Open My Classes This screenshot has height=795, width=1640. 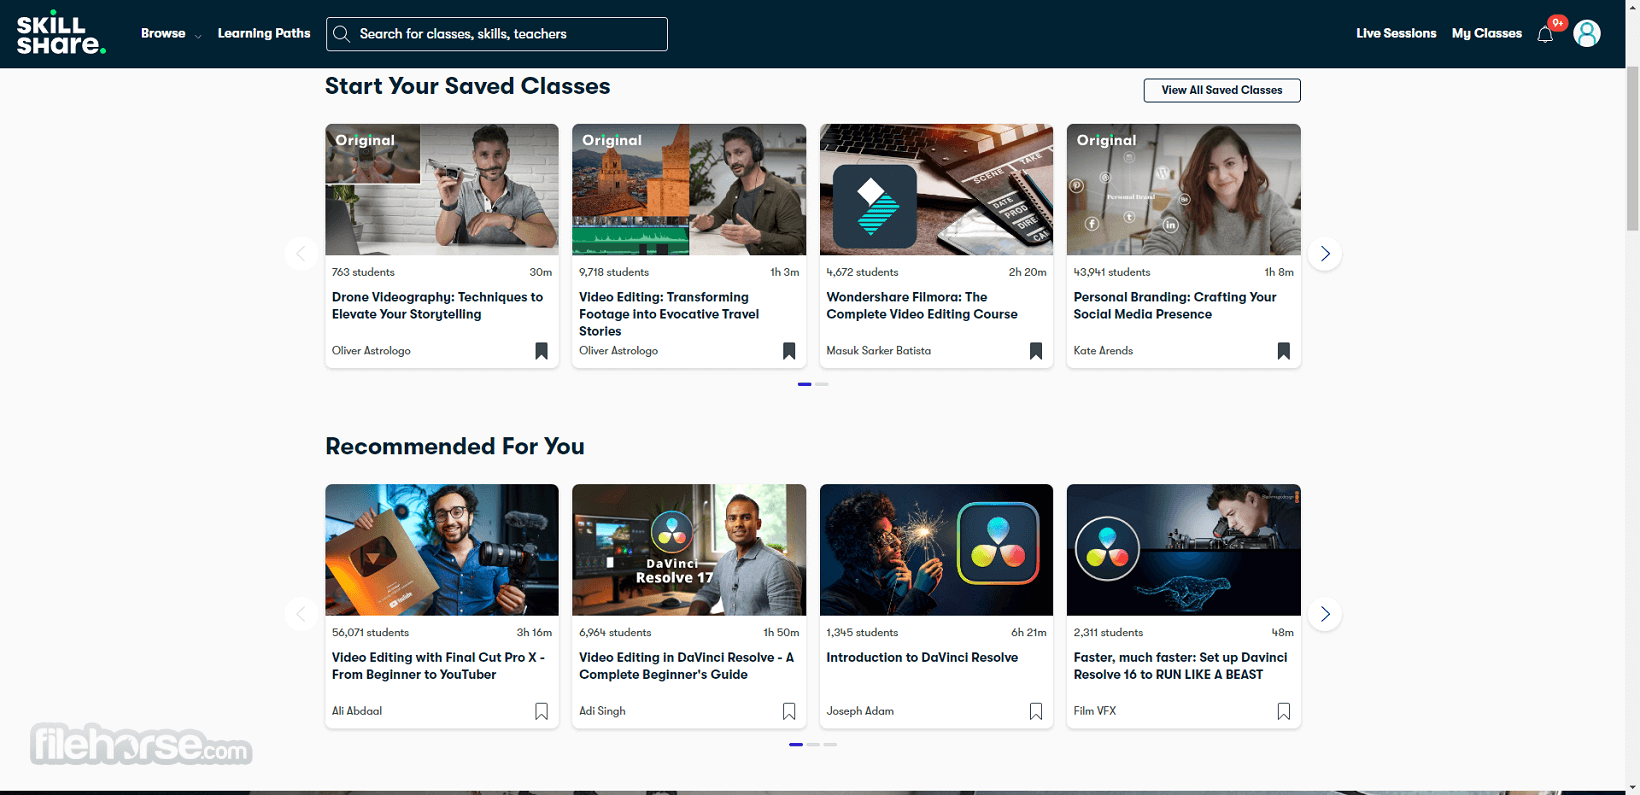pos(1487,33)
